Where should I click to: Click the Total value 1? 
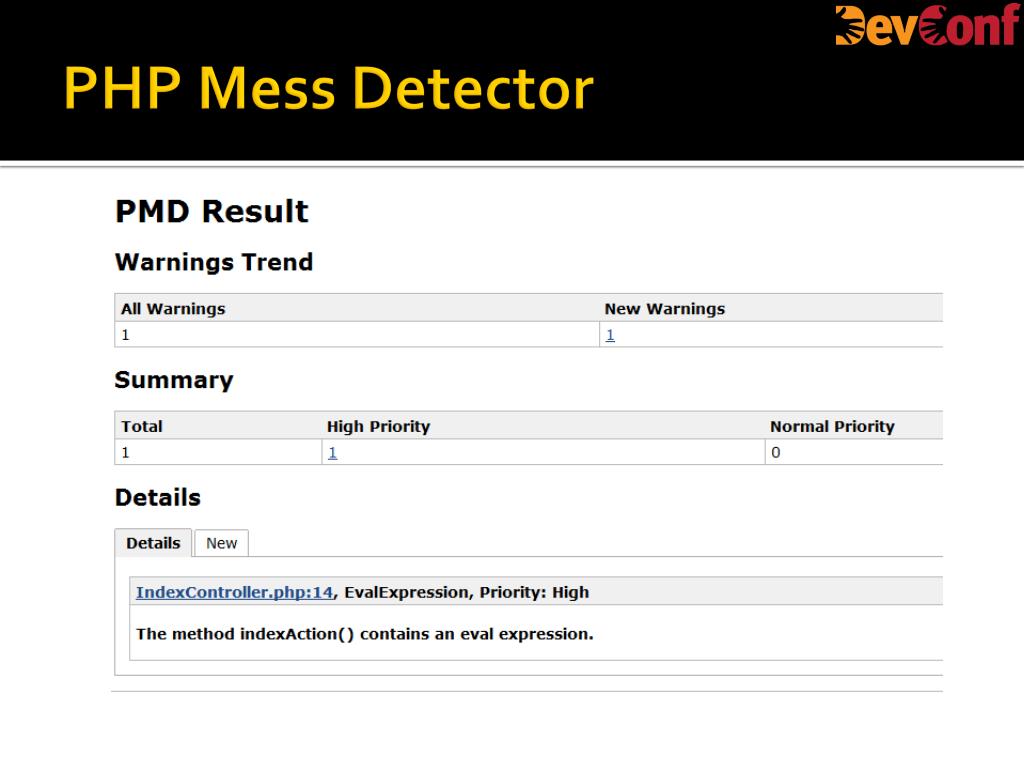click(125, 453)
